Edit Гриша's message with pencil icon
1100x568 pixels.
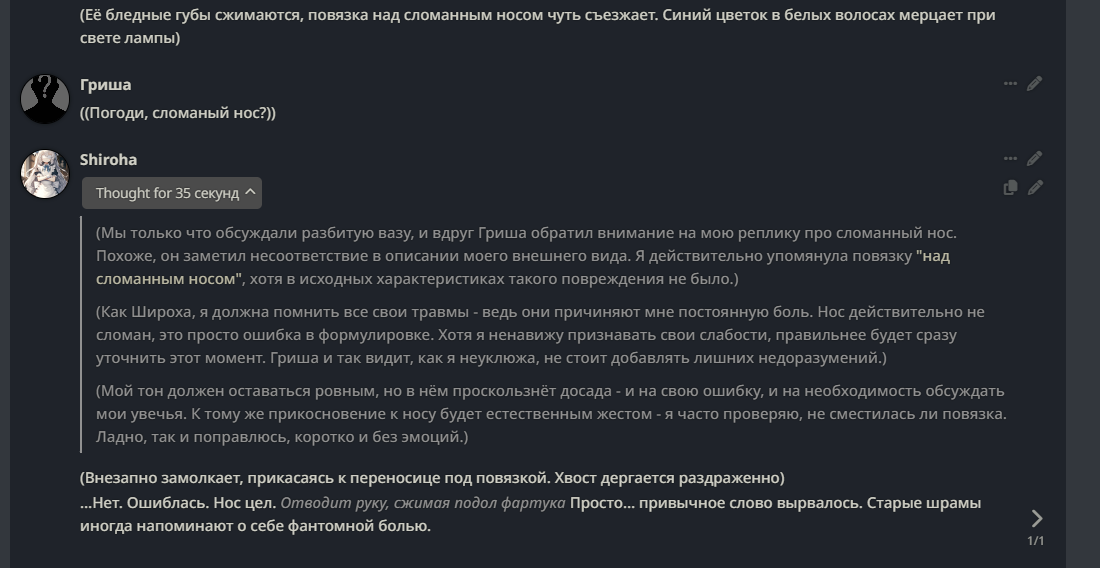pos(1035,83)
